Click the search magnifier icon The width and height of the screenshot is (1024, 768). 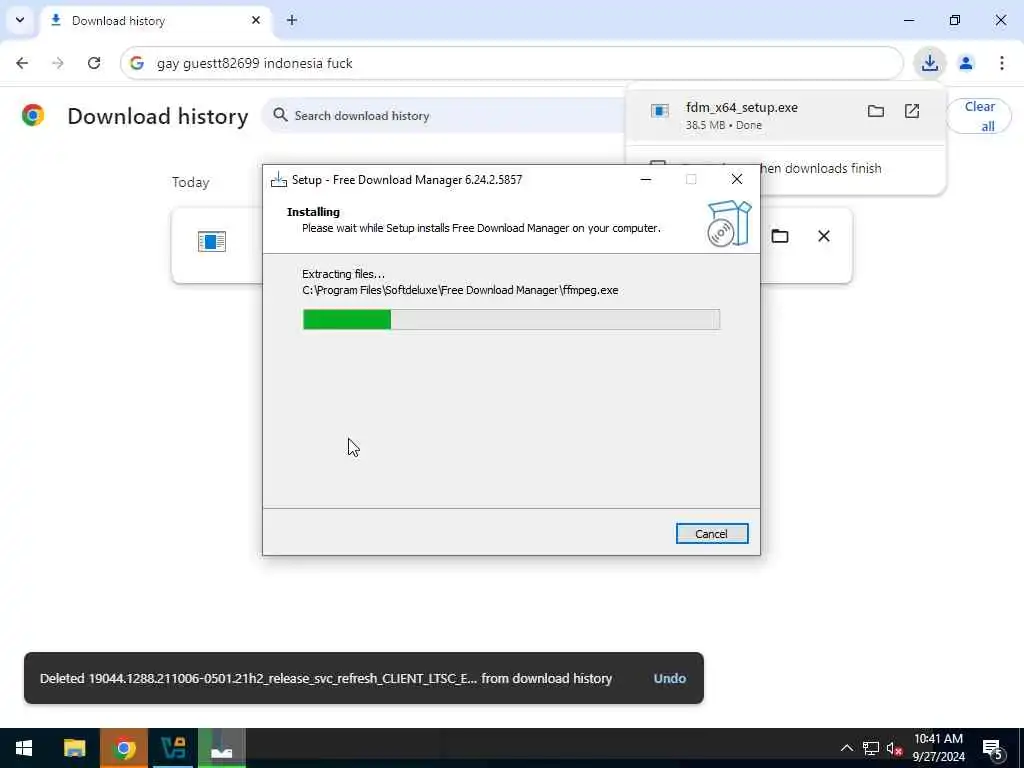coord(280,116)
